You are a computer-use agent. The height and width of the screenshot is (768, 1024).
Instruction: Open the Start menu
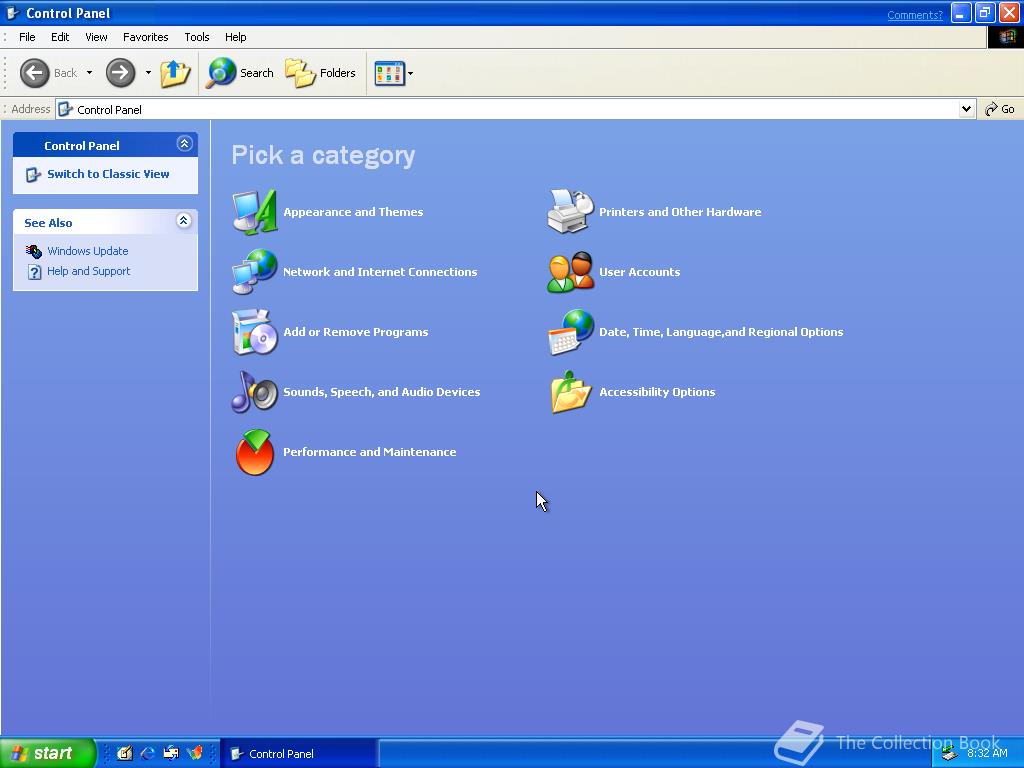click(x=48, y=753)
